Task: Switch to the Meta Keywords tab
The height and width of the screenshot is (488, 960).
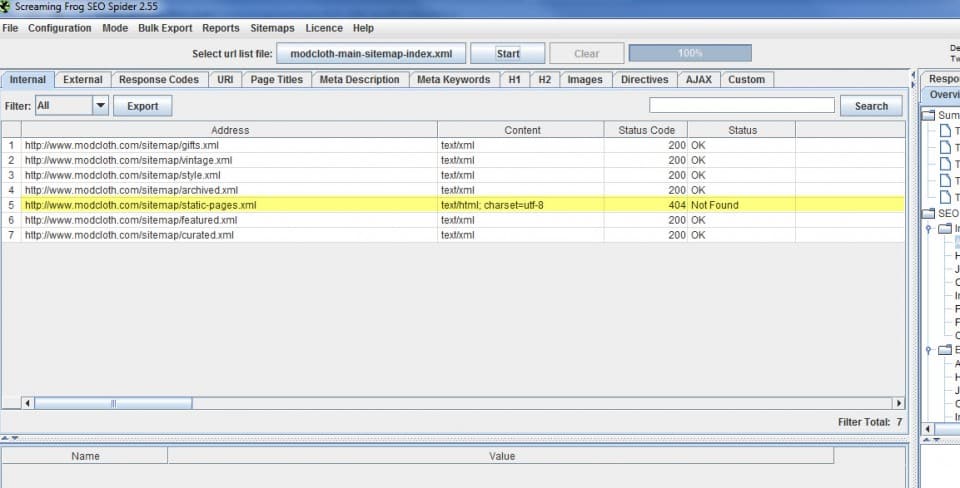Action: click(x=454, y=80)
